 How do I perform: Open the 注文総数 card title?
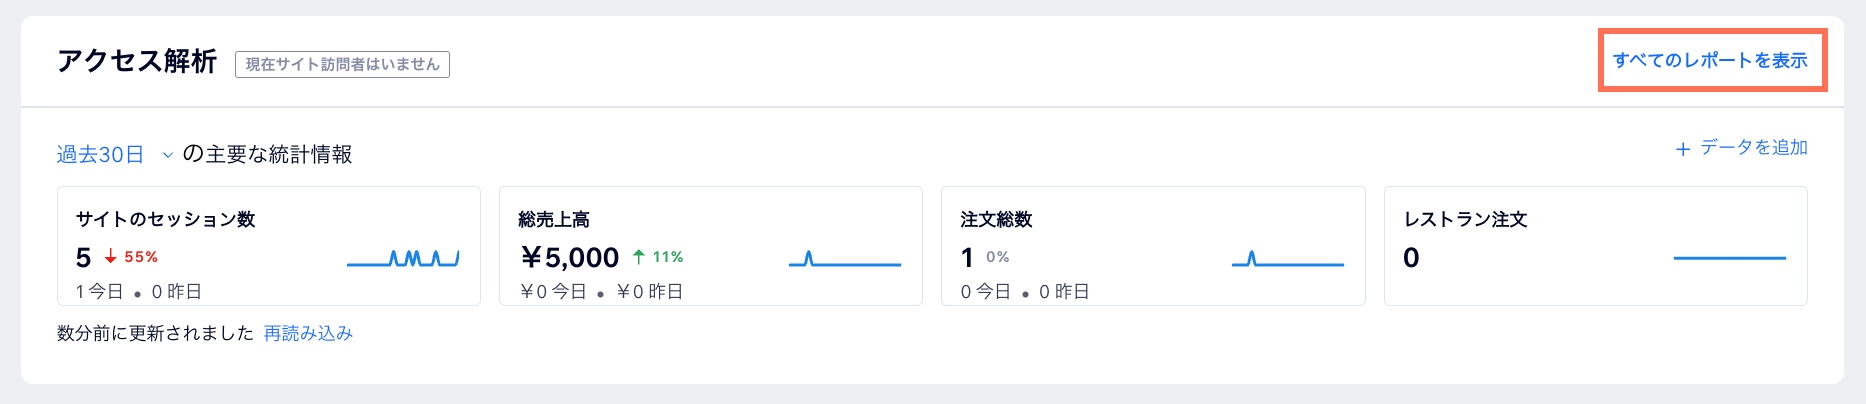pos(996,219)
